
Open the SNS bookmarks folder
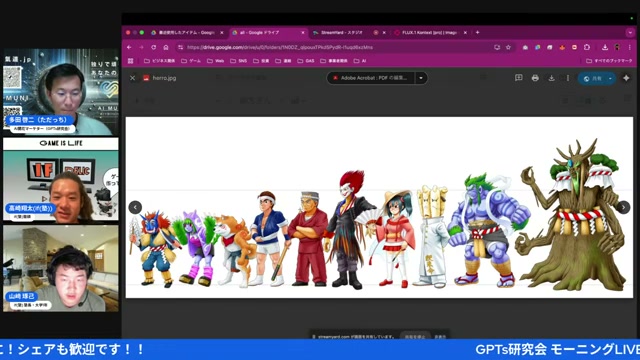click(238, 61)
